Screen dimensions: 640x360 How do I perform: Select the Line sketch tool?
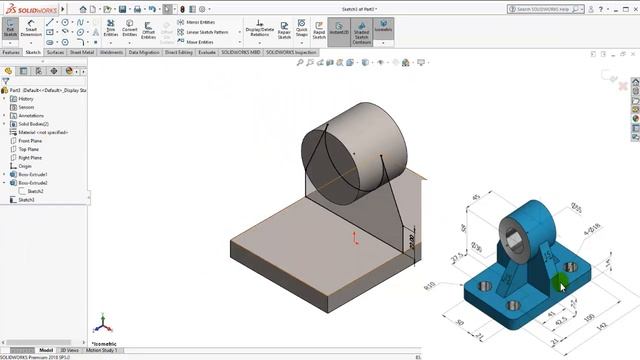click(x=50, y=22)
